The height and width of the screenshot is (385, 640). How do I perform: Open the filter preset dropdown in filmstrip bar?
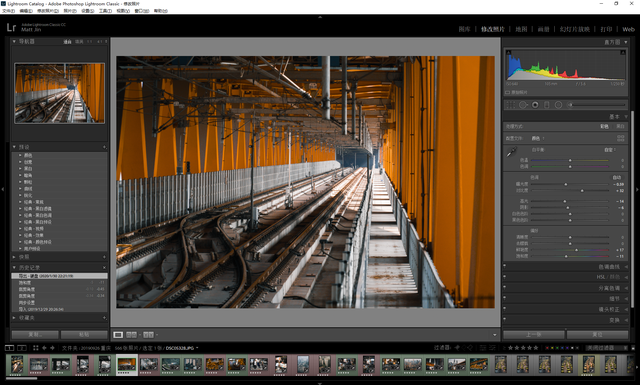tap(607, 348)
